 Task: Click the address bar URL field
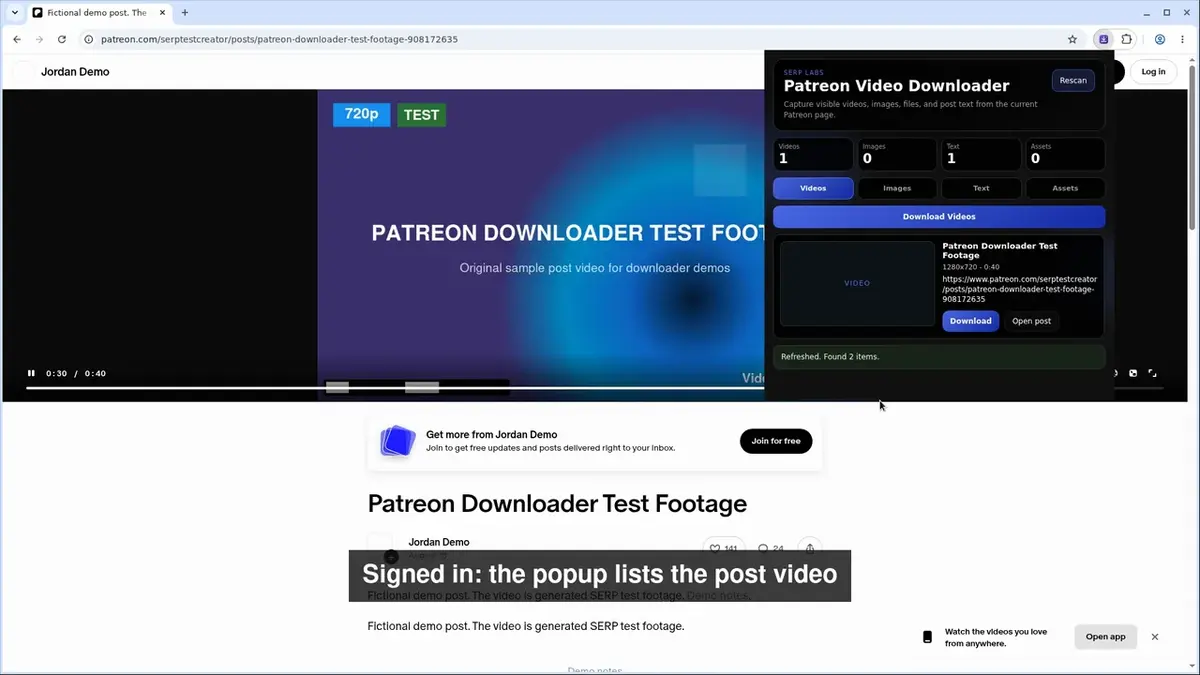click(570, 39)
